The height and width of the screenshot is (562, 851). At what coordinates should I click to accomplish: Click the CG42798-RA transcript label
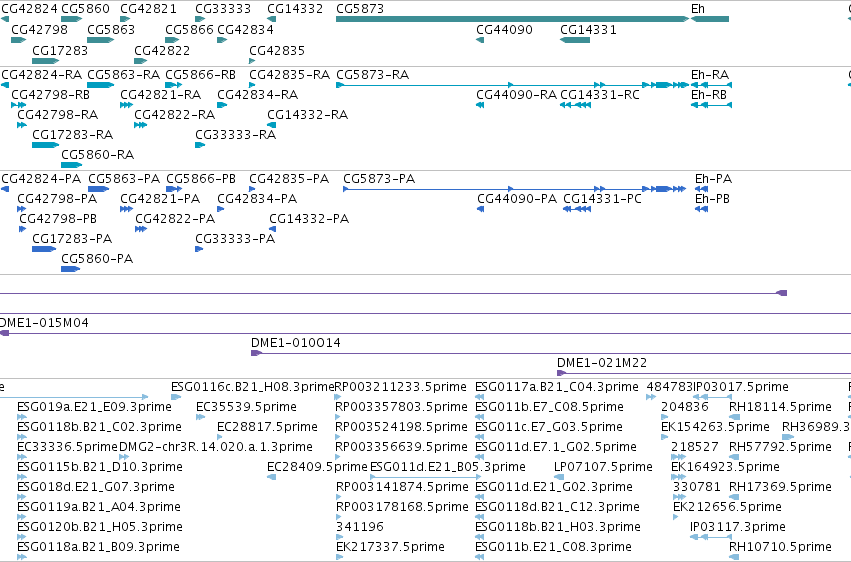point(58,114)
